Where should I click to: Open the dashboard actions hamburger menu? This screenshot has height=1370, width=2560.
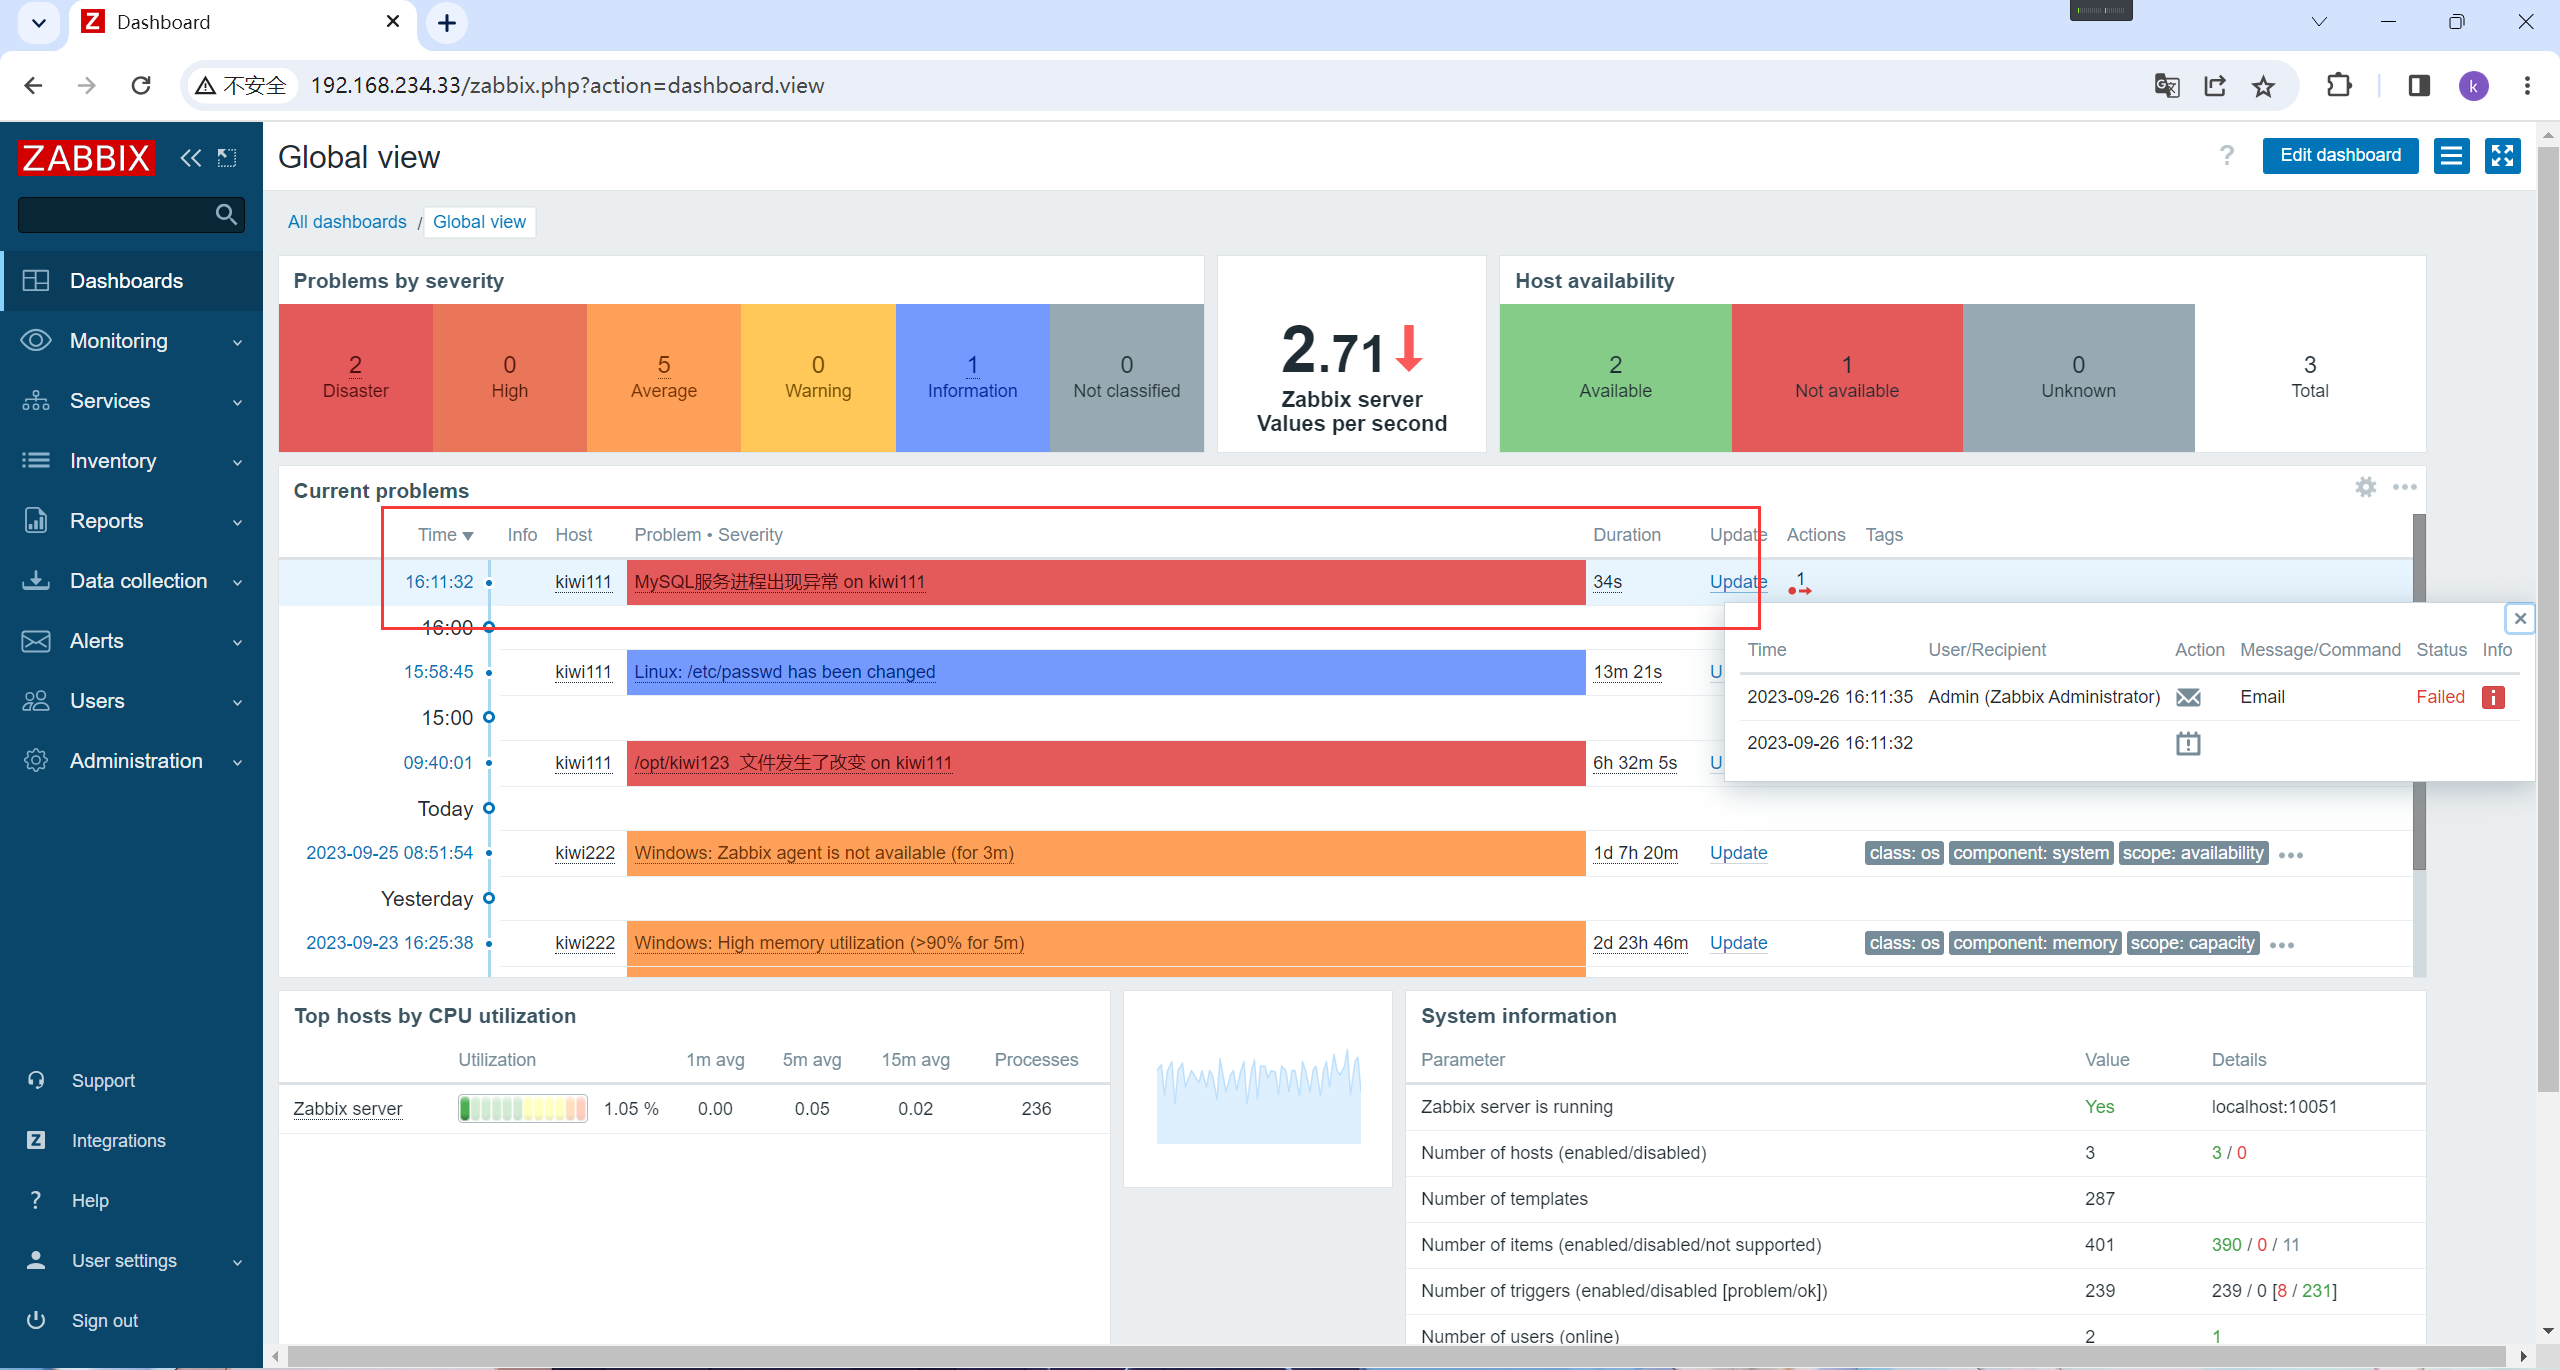point(2451,155)
